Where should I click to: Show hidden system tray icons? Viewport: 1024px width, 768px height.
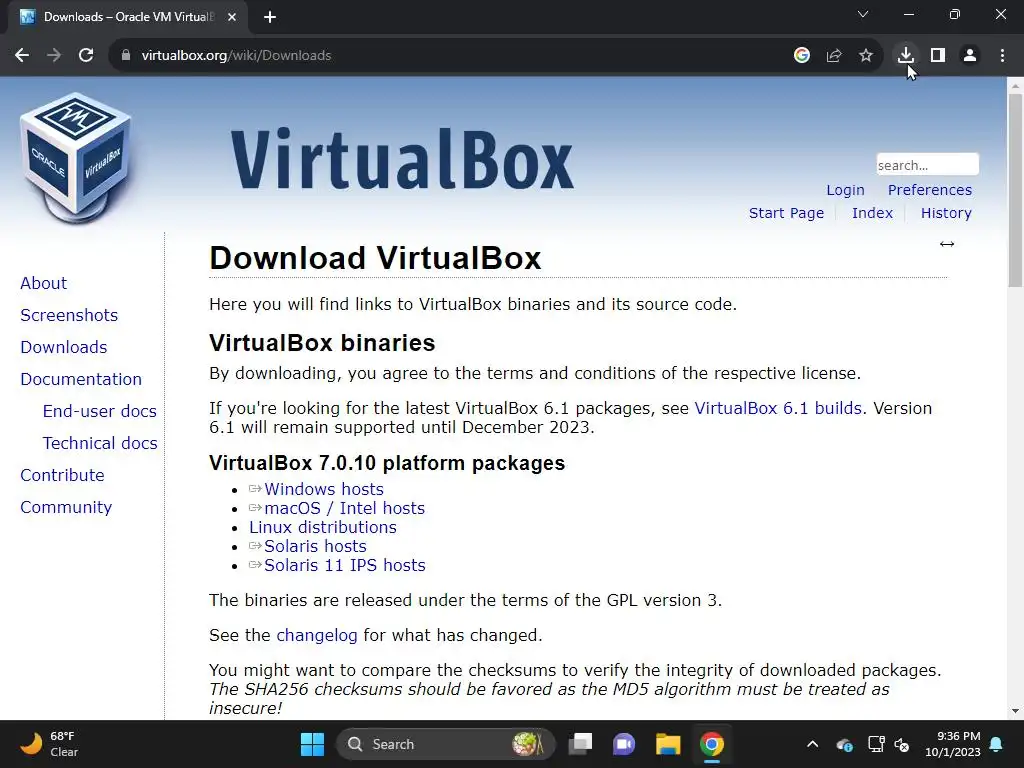pyautogui.click(x=812, y=744)
